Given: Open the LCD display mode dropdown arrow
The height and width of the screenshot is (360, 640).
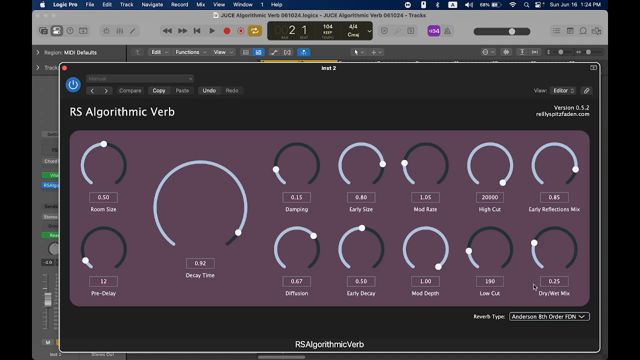Looking at the screenshot, I should (369, 31).
